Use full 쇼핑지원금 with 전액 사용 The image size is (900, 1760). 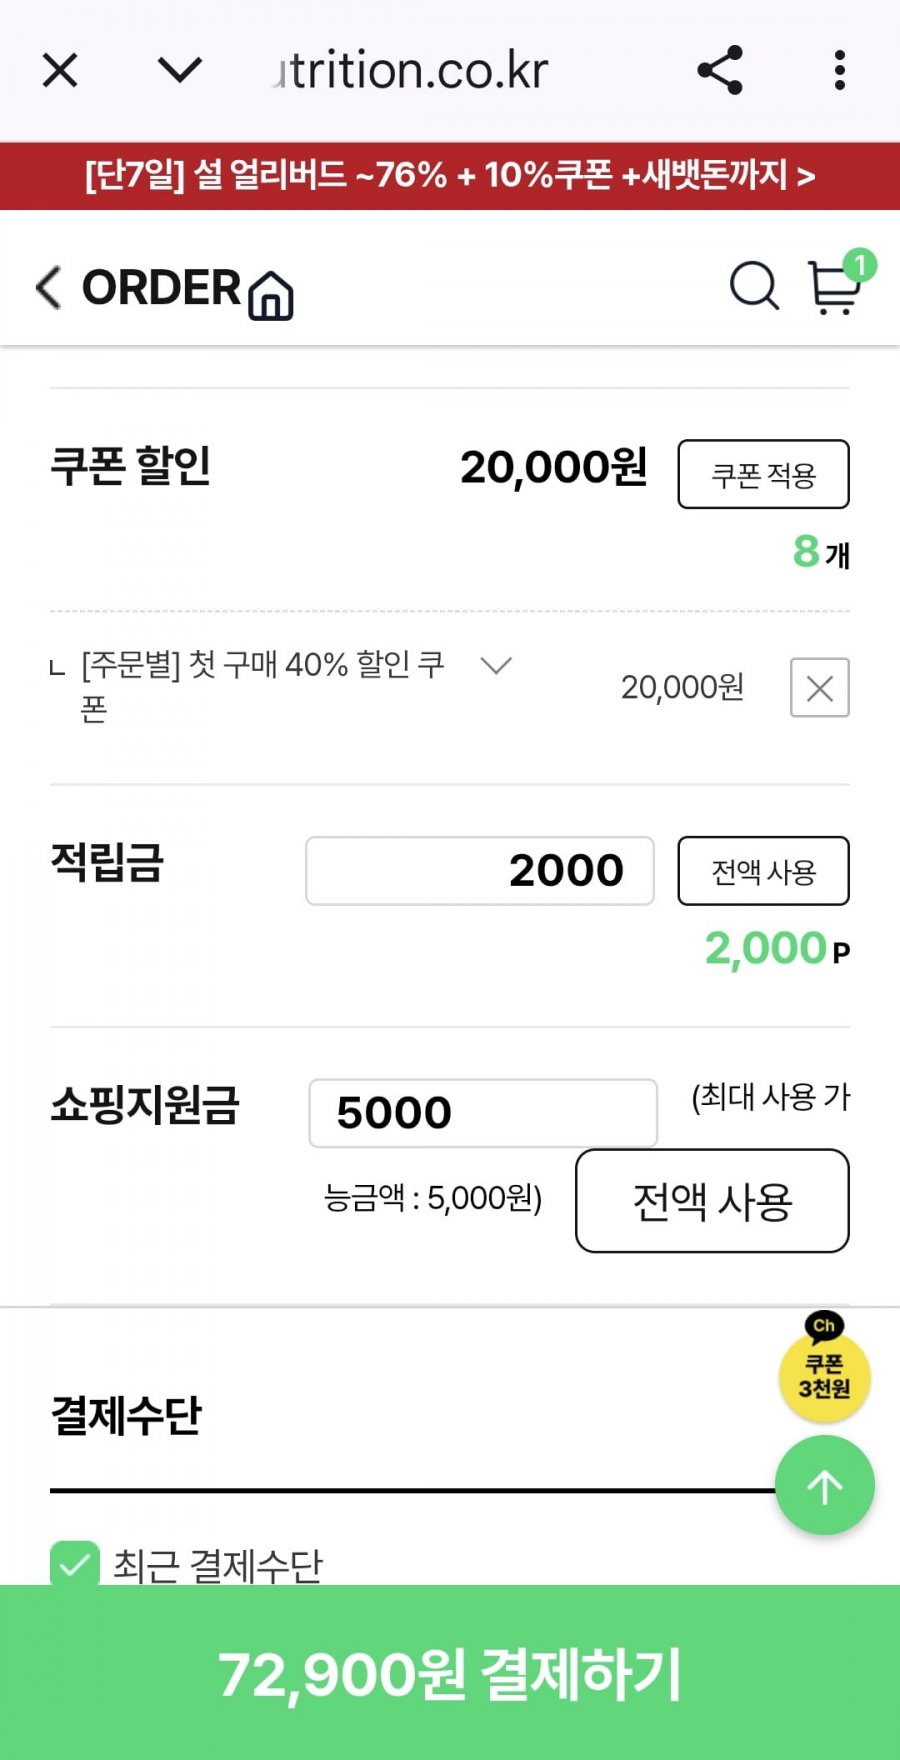[x=712, y=1201]
